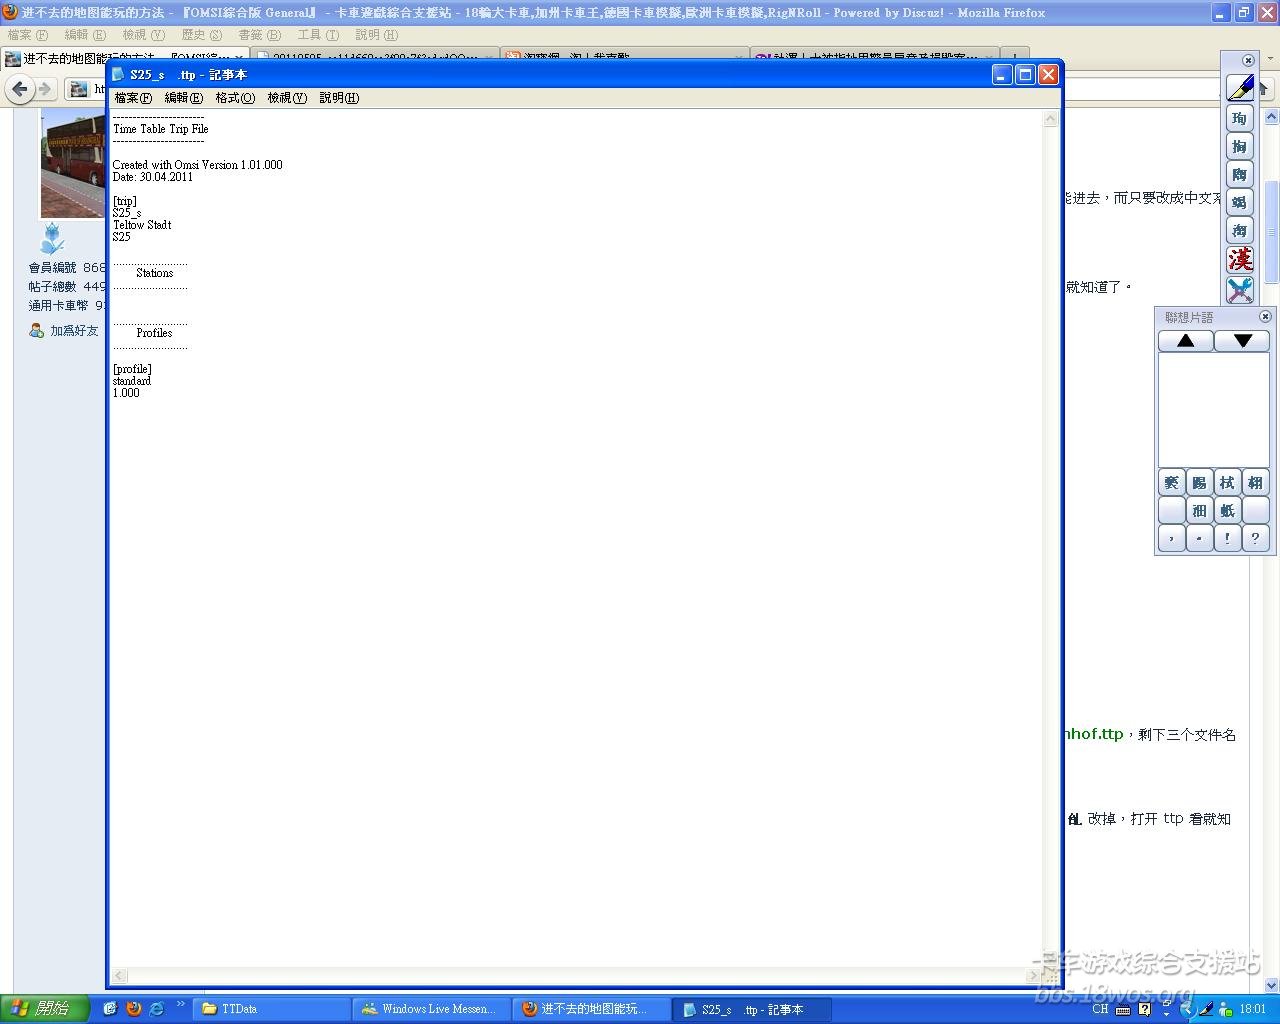Viewport: 1280px width, 1024px height.
Task: Click Notepad vertical scrollbar up arrow
Action: click(x=1050, y=119)
